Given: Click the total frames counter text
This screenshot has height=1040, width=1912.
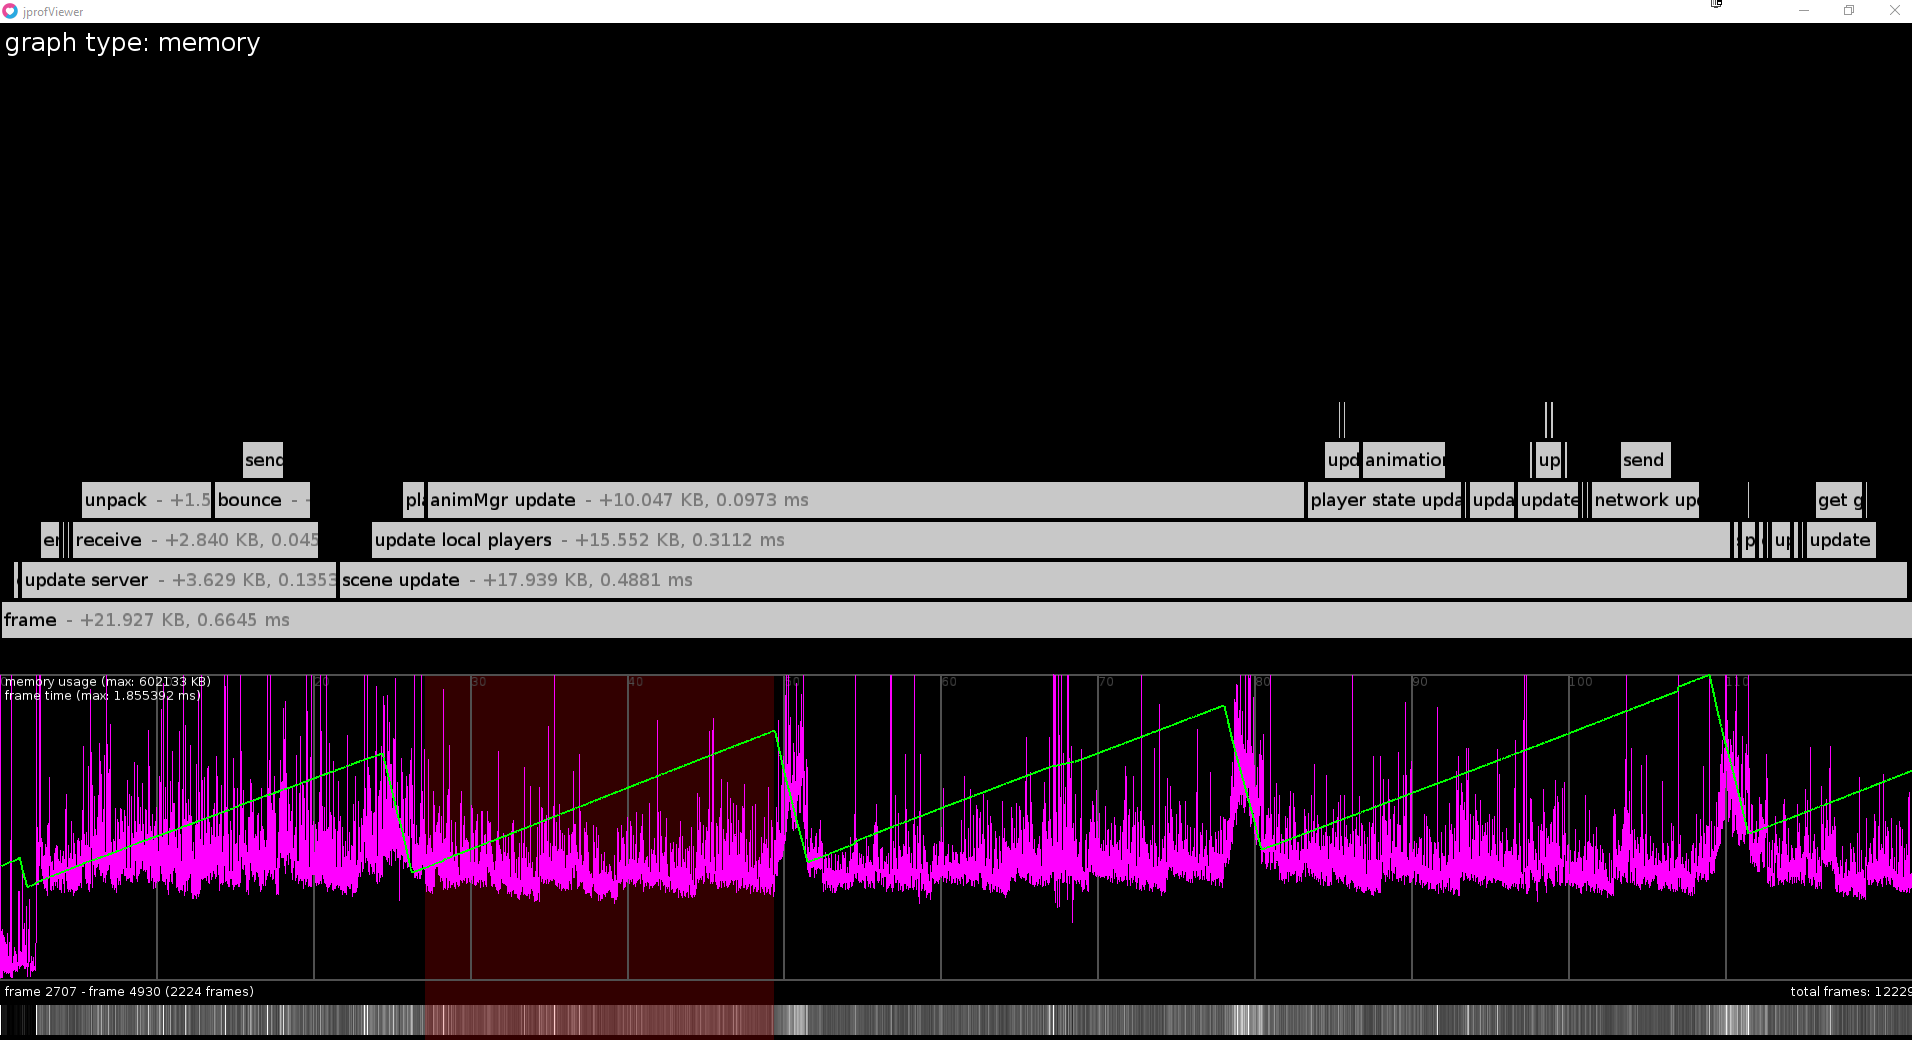Looking at the screenshot, I should click(x=1850, y=992).
